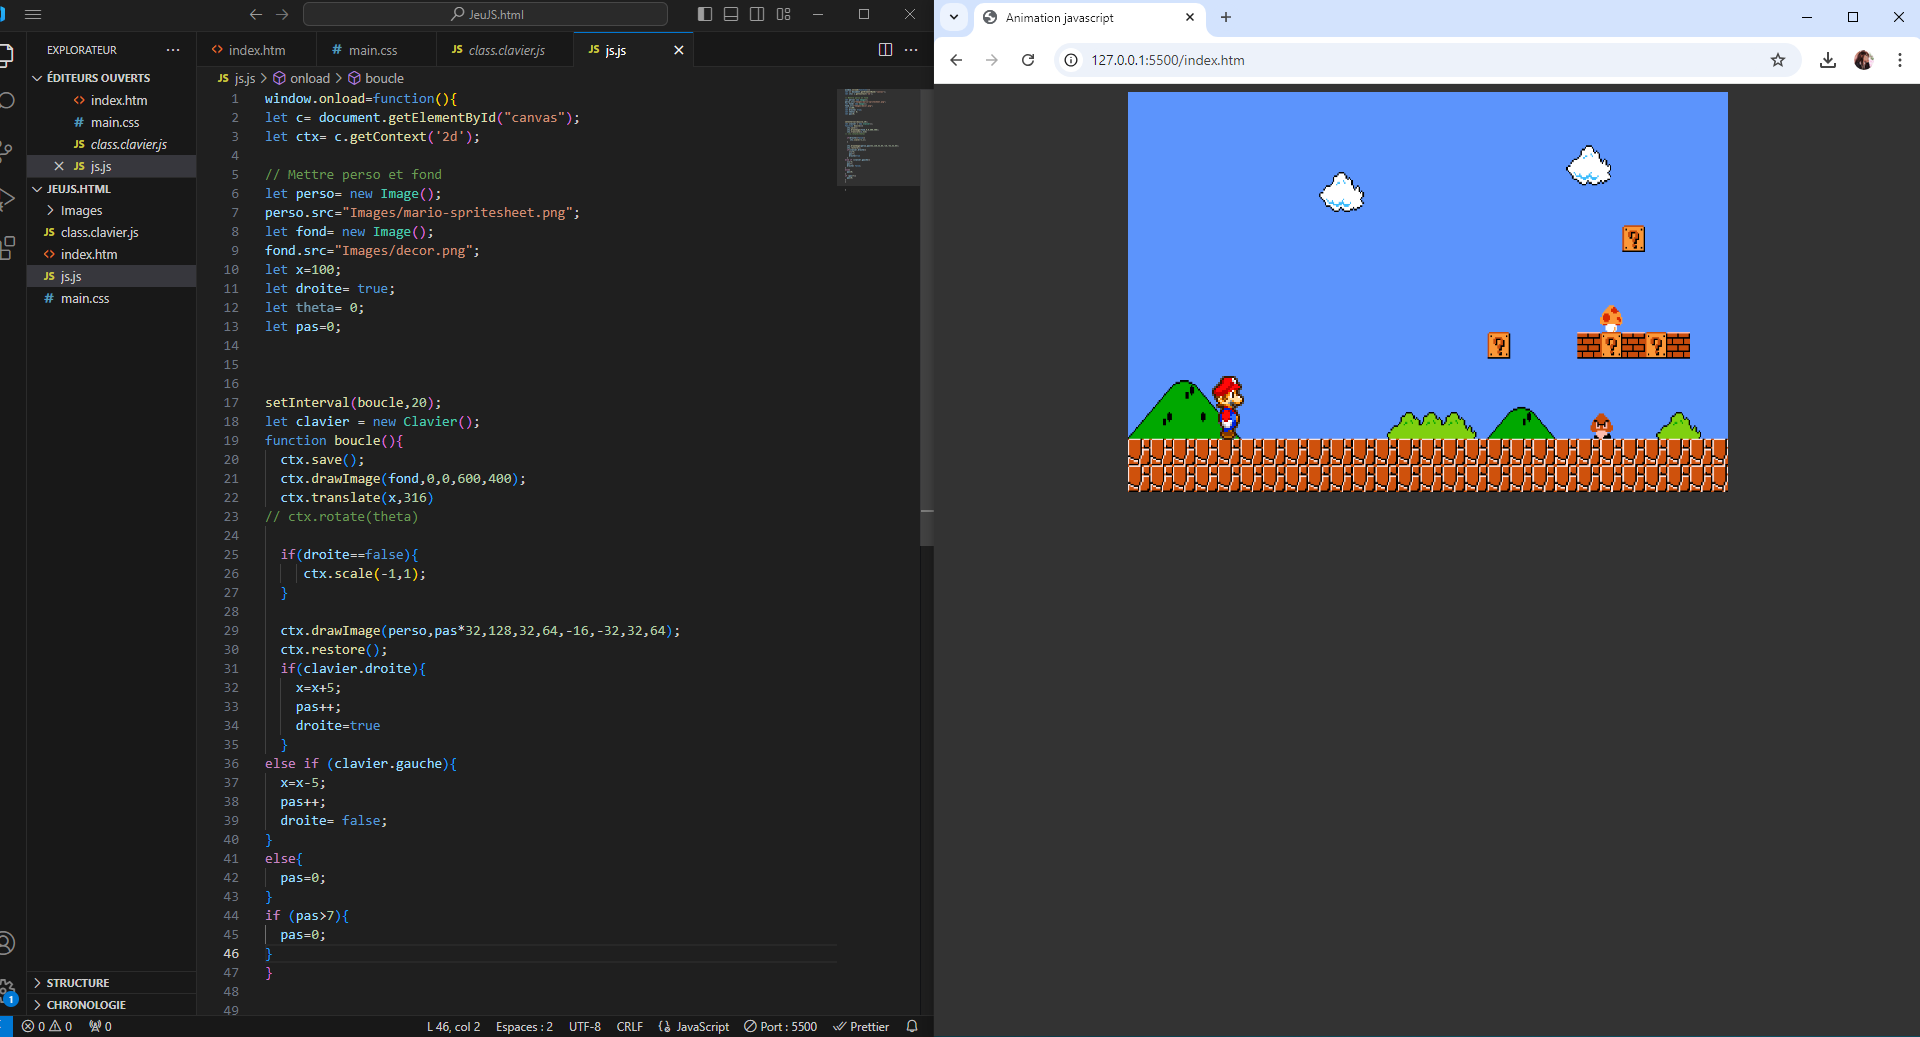Open the Source Control view icon
This screenshot has width=1920, height=1037.
[x=8, y=151]
